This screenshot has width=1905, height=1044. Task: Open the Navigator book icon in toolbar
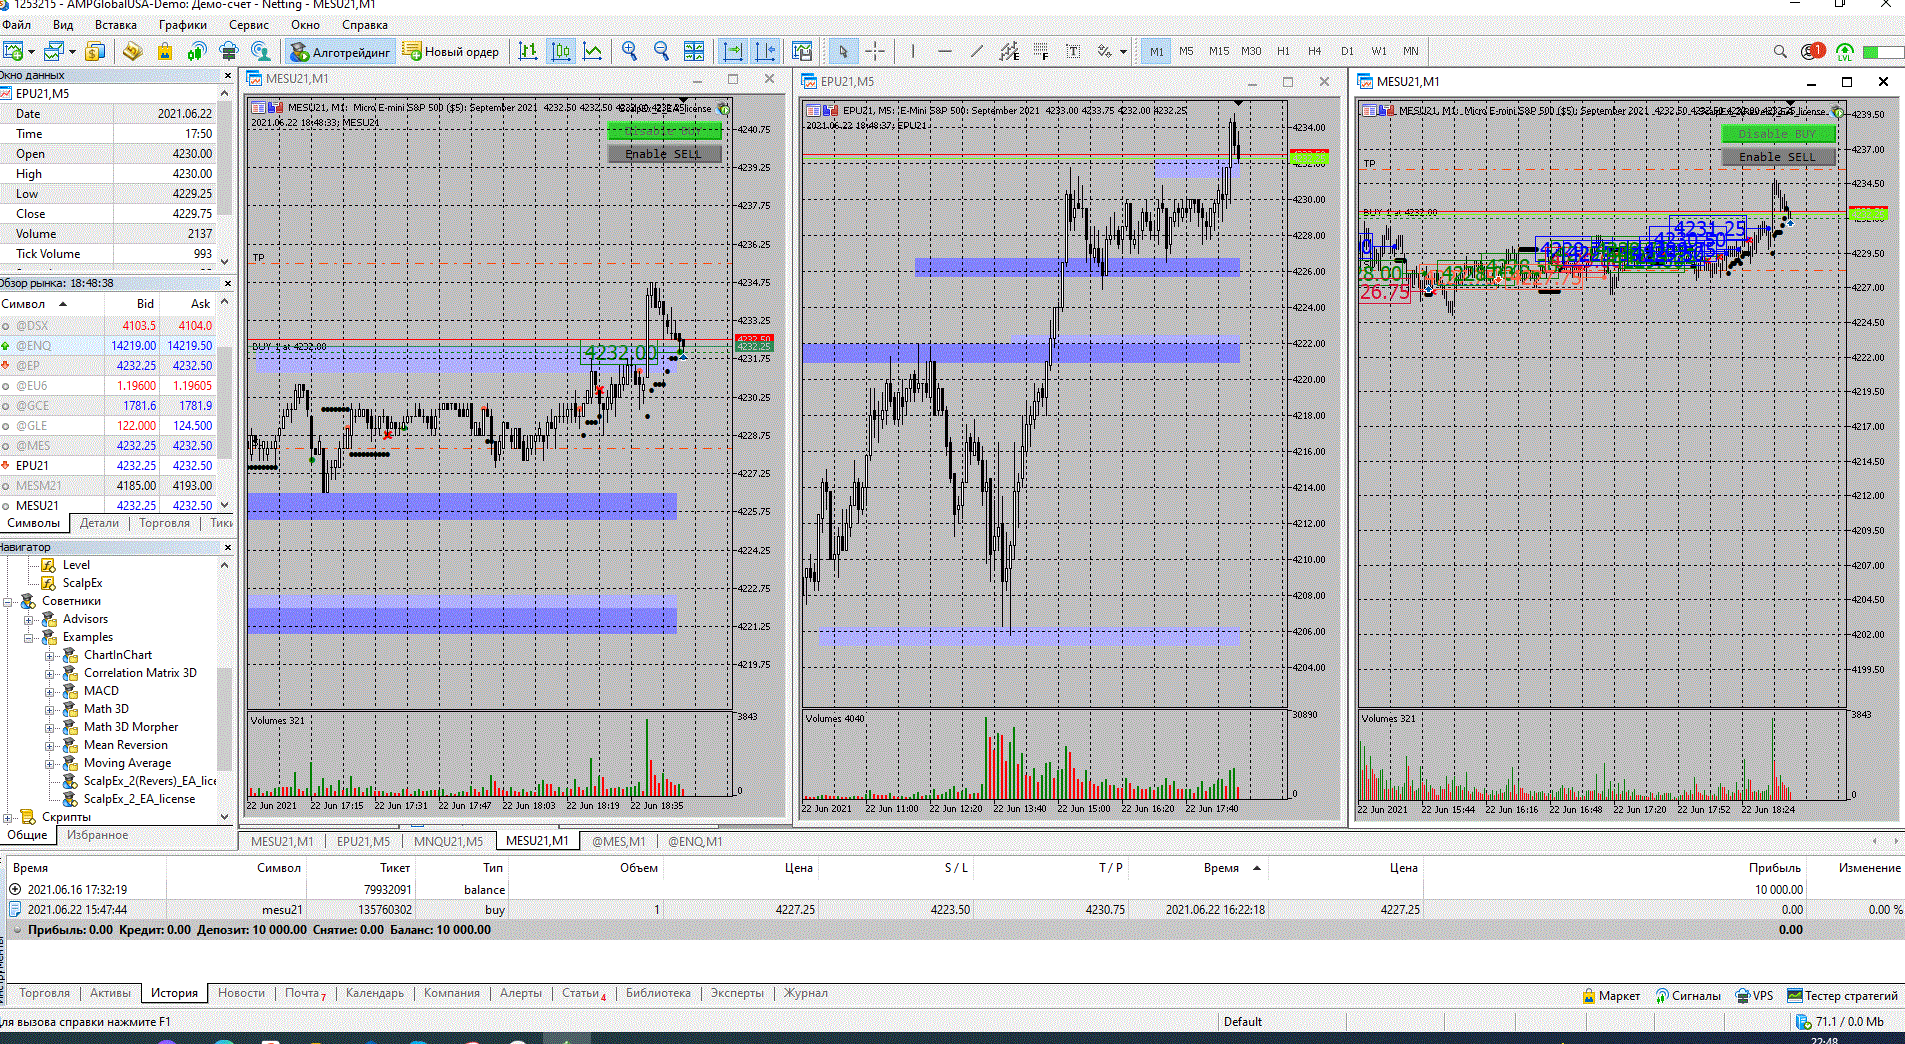click(x=132, y=51)
